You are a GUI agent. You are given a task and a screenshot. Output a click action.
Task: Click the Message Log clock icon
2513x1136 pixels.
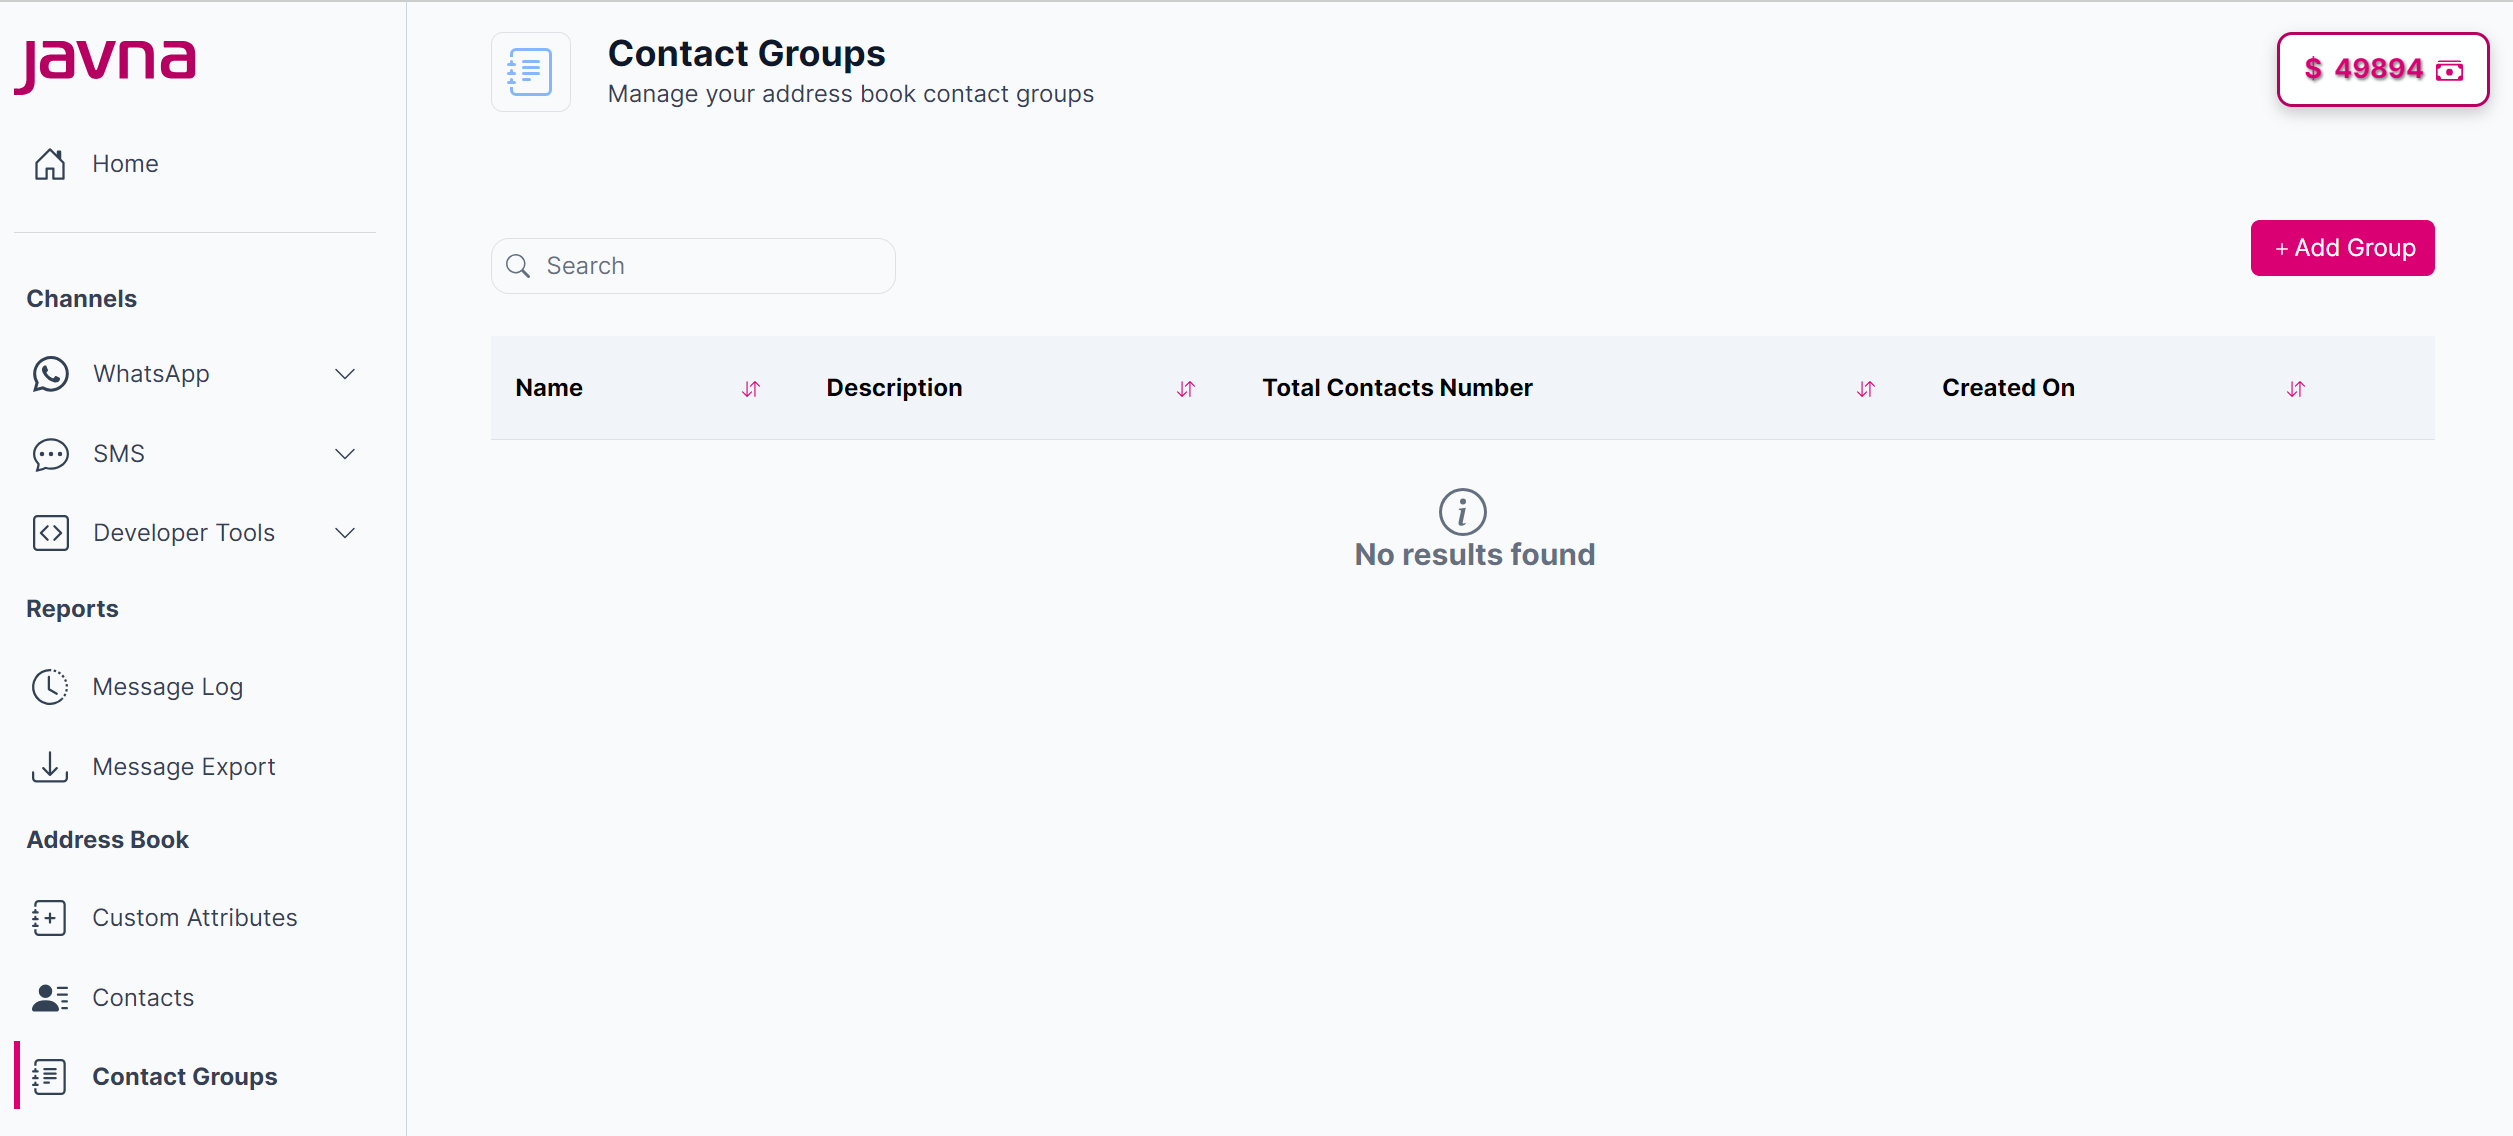tap(50, 686)
